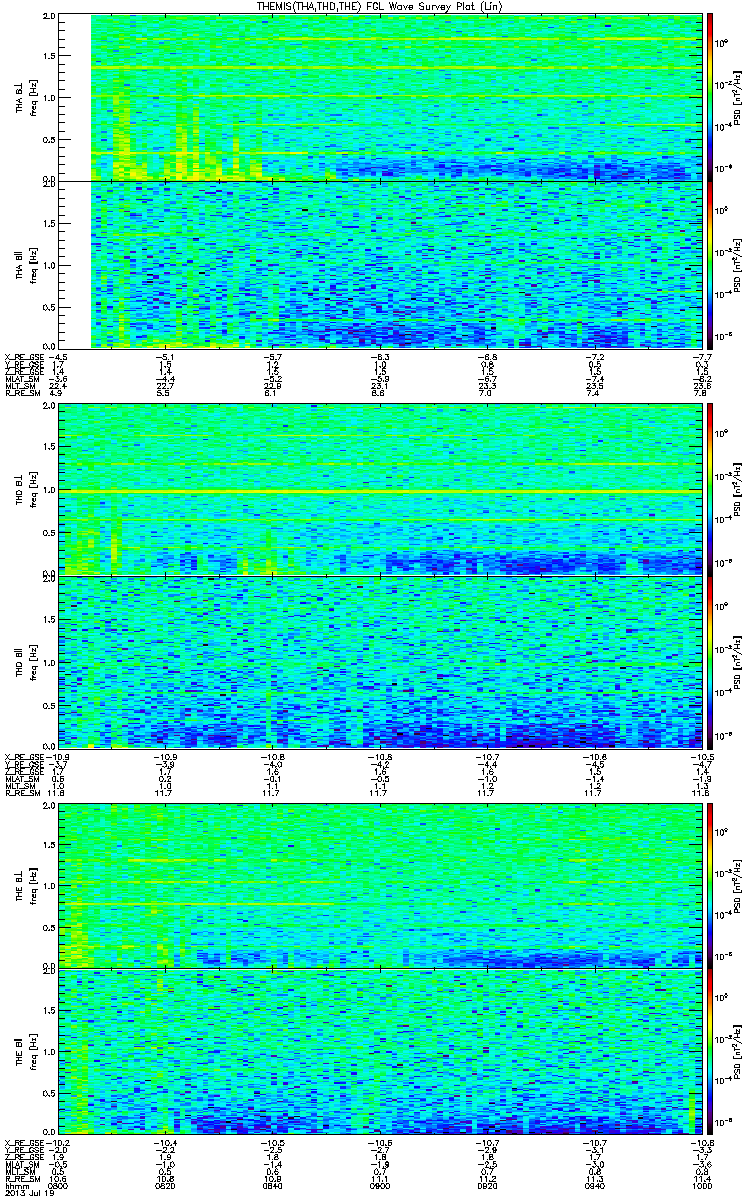This screenshot has height=1200, width=750.
Task: Click the '0840' time tick label
Action: [273, 1187]
